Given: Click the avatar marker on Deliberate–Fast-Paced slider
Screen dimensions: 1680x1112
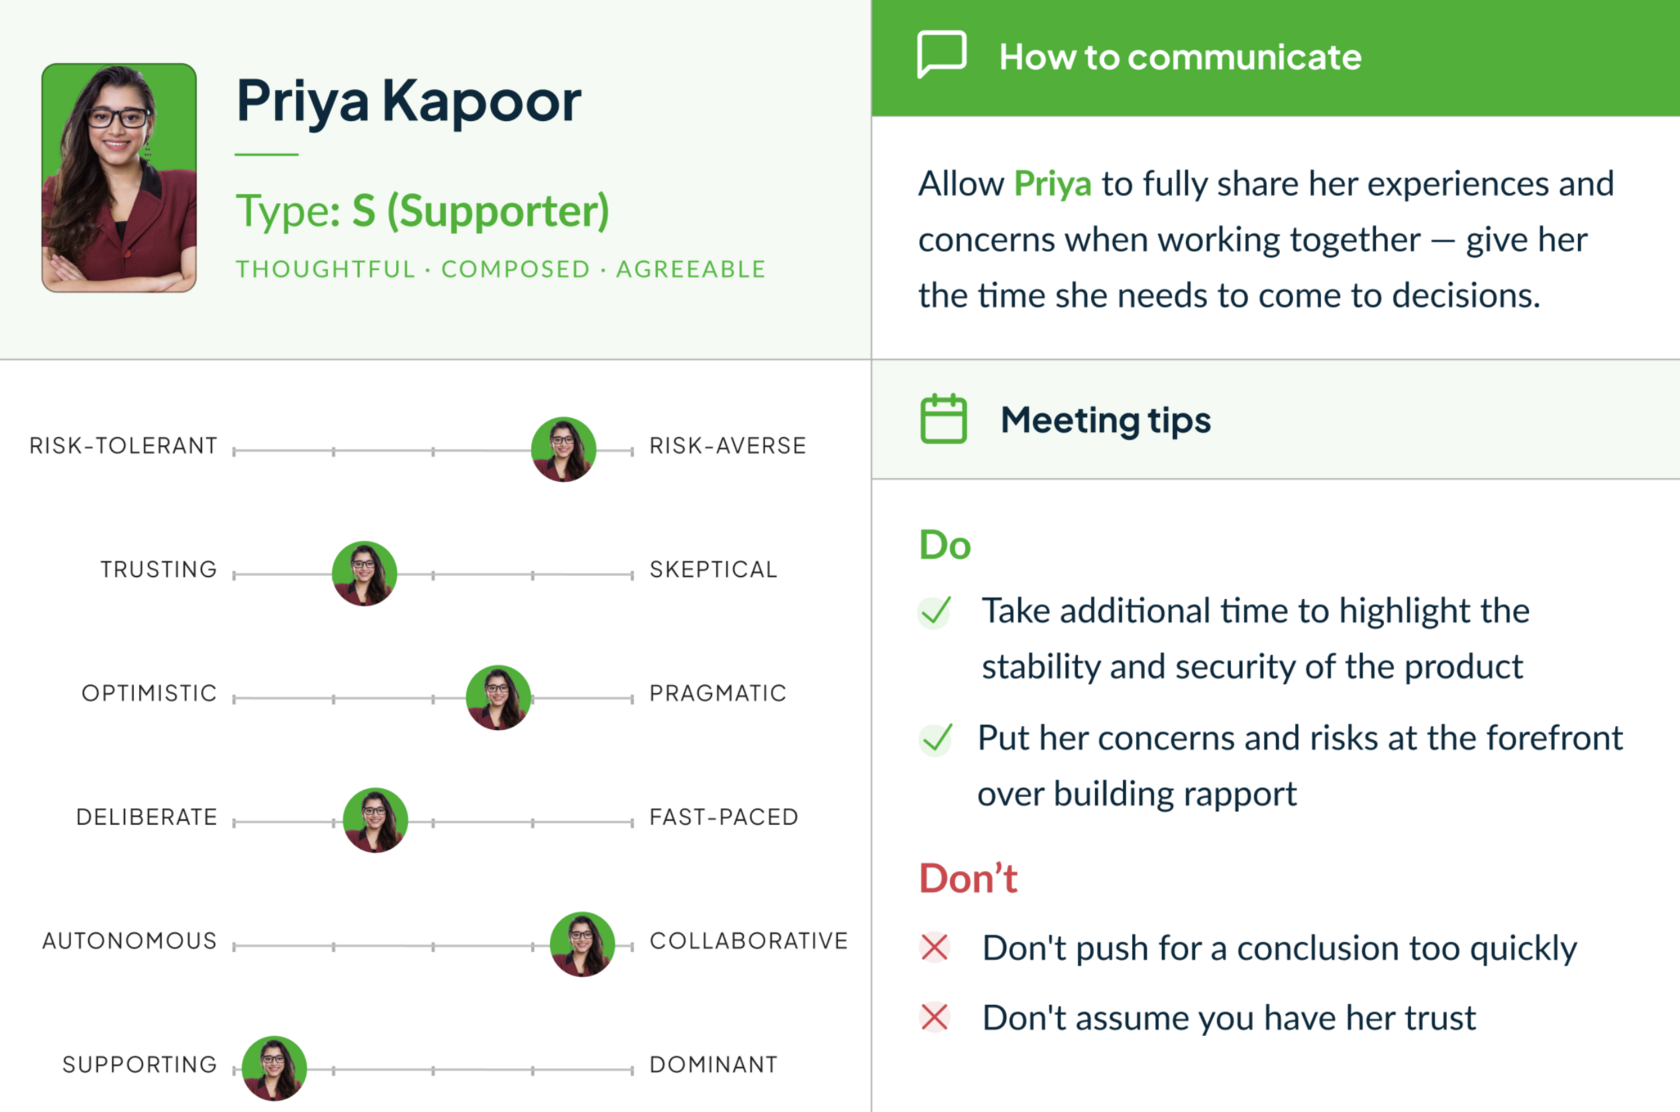Looking at the screenshot, I should (x=375, y=820).
